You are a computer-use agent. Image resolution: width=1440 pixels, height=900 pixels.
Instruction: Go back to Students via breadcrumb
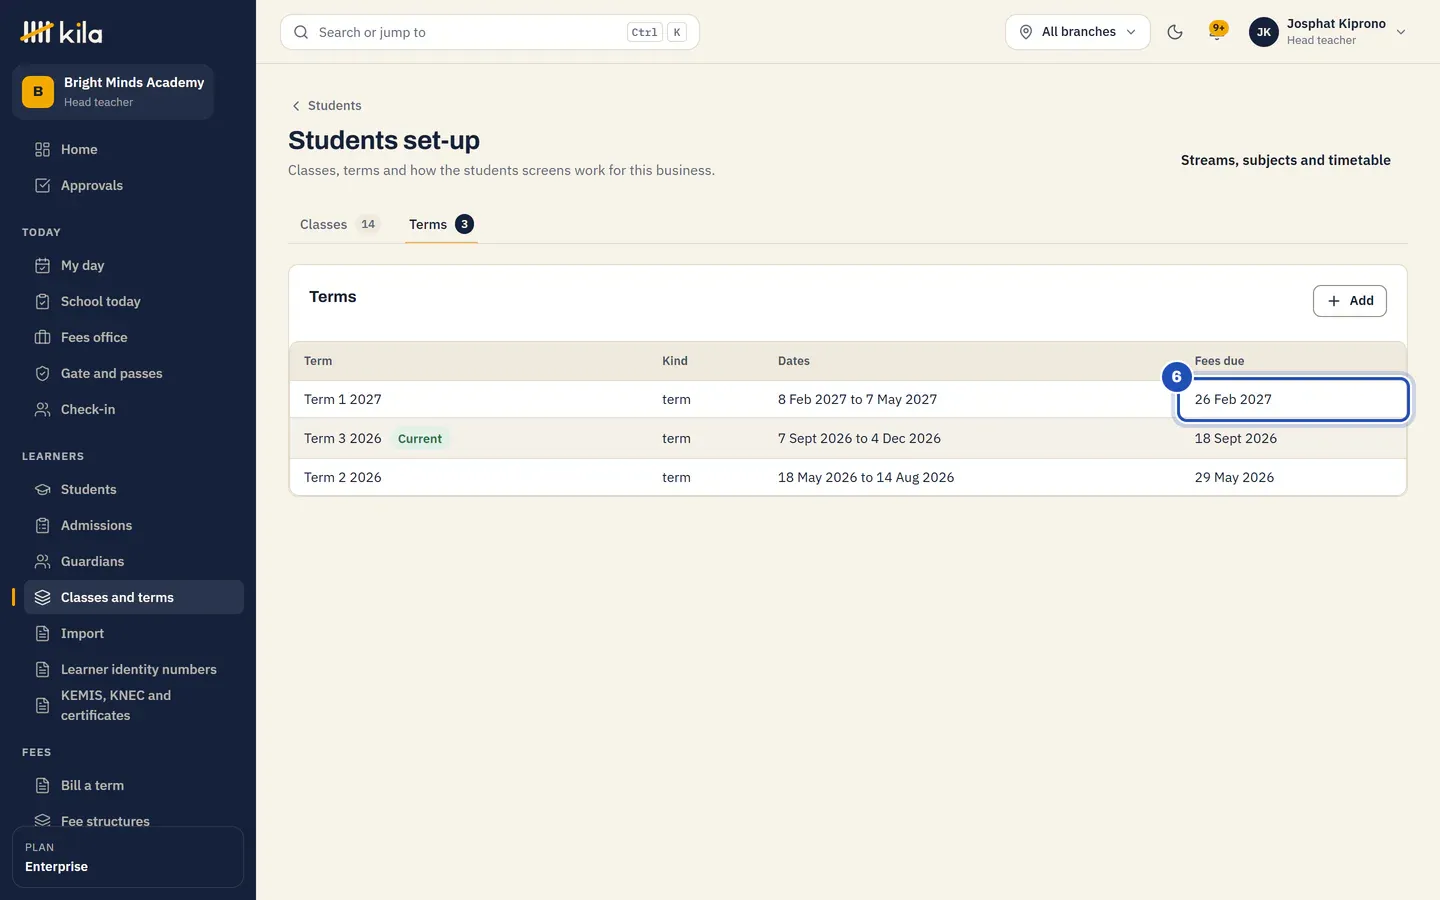tap(326, 105)
